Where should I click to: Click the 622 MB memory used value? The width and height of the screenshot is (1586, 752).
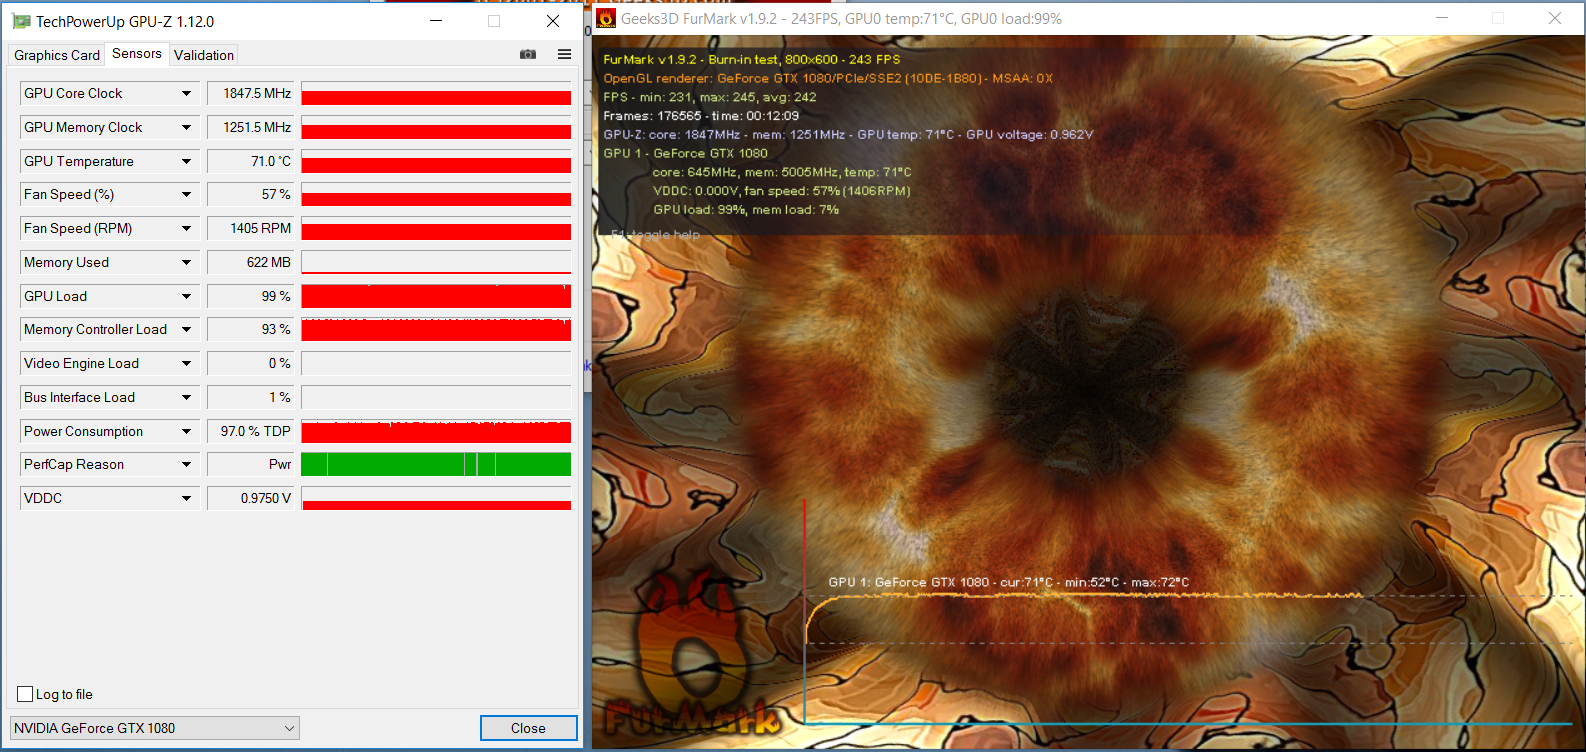250,262
